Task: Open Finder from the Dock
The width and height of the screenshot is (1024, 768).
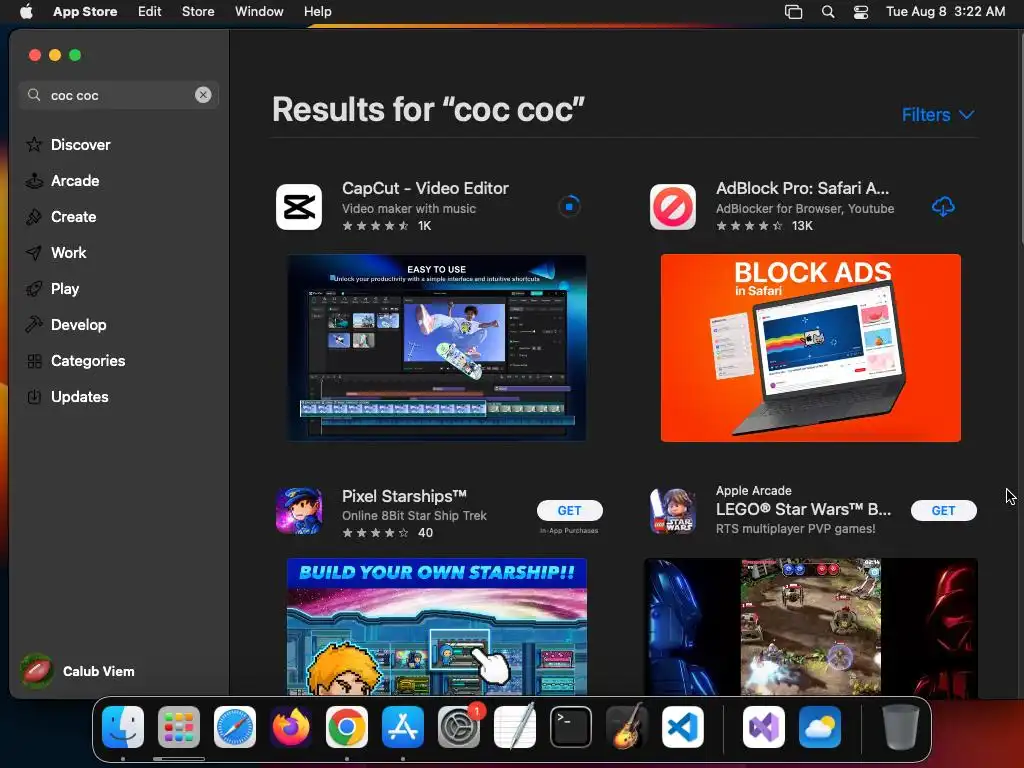Action: pos(123,727)
